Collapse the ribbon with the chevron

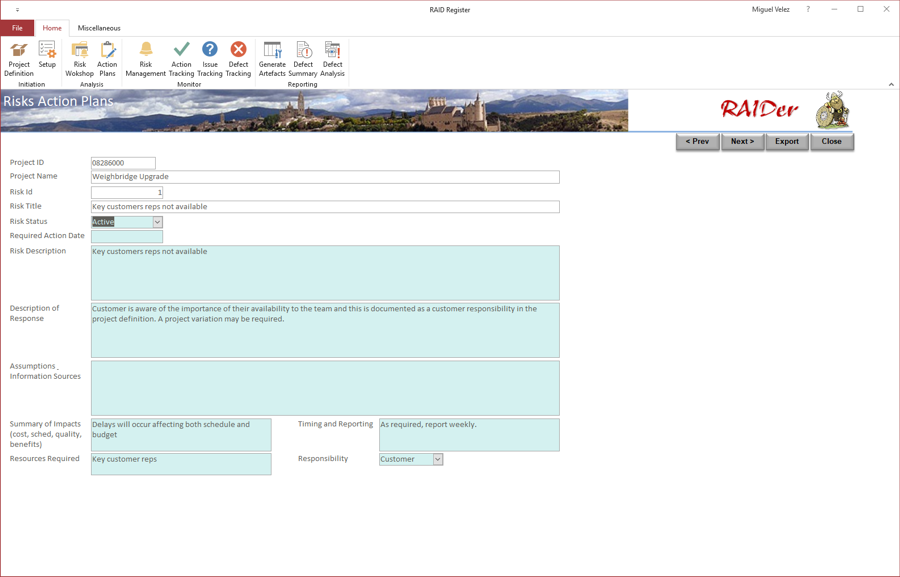[891, 84]
